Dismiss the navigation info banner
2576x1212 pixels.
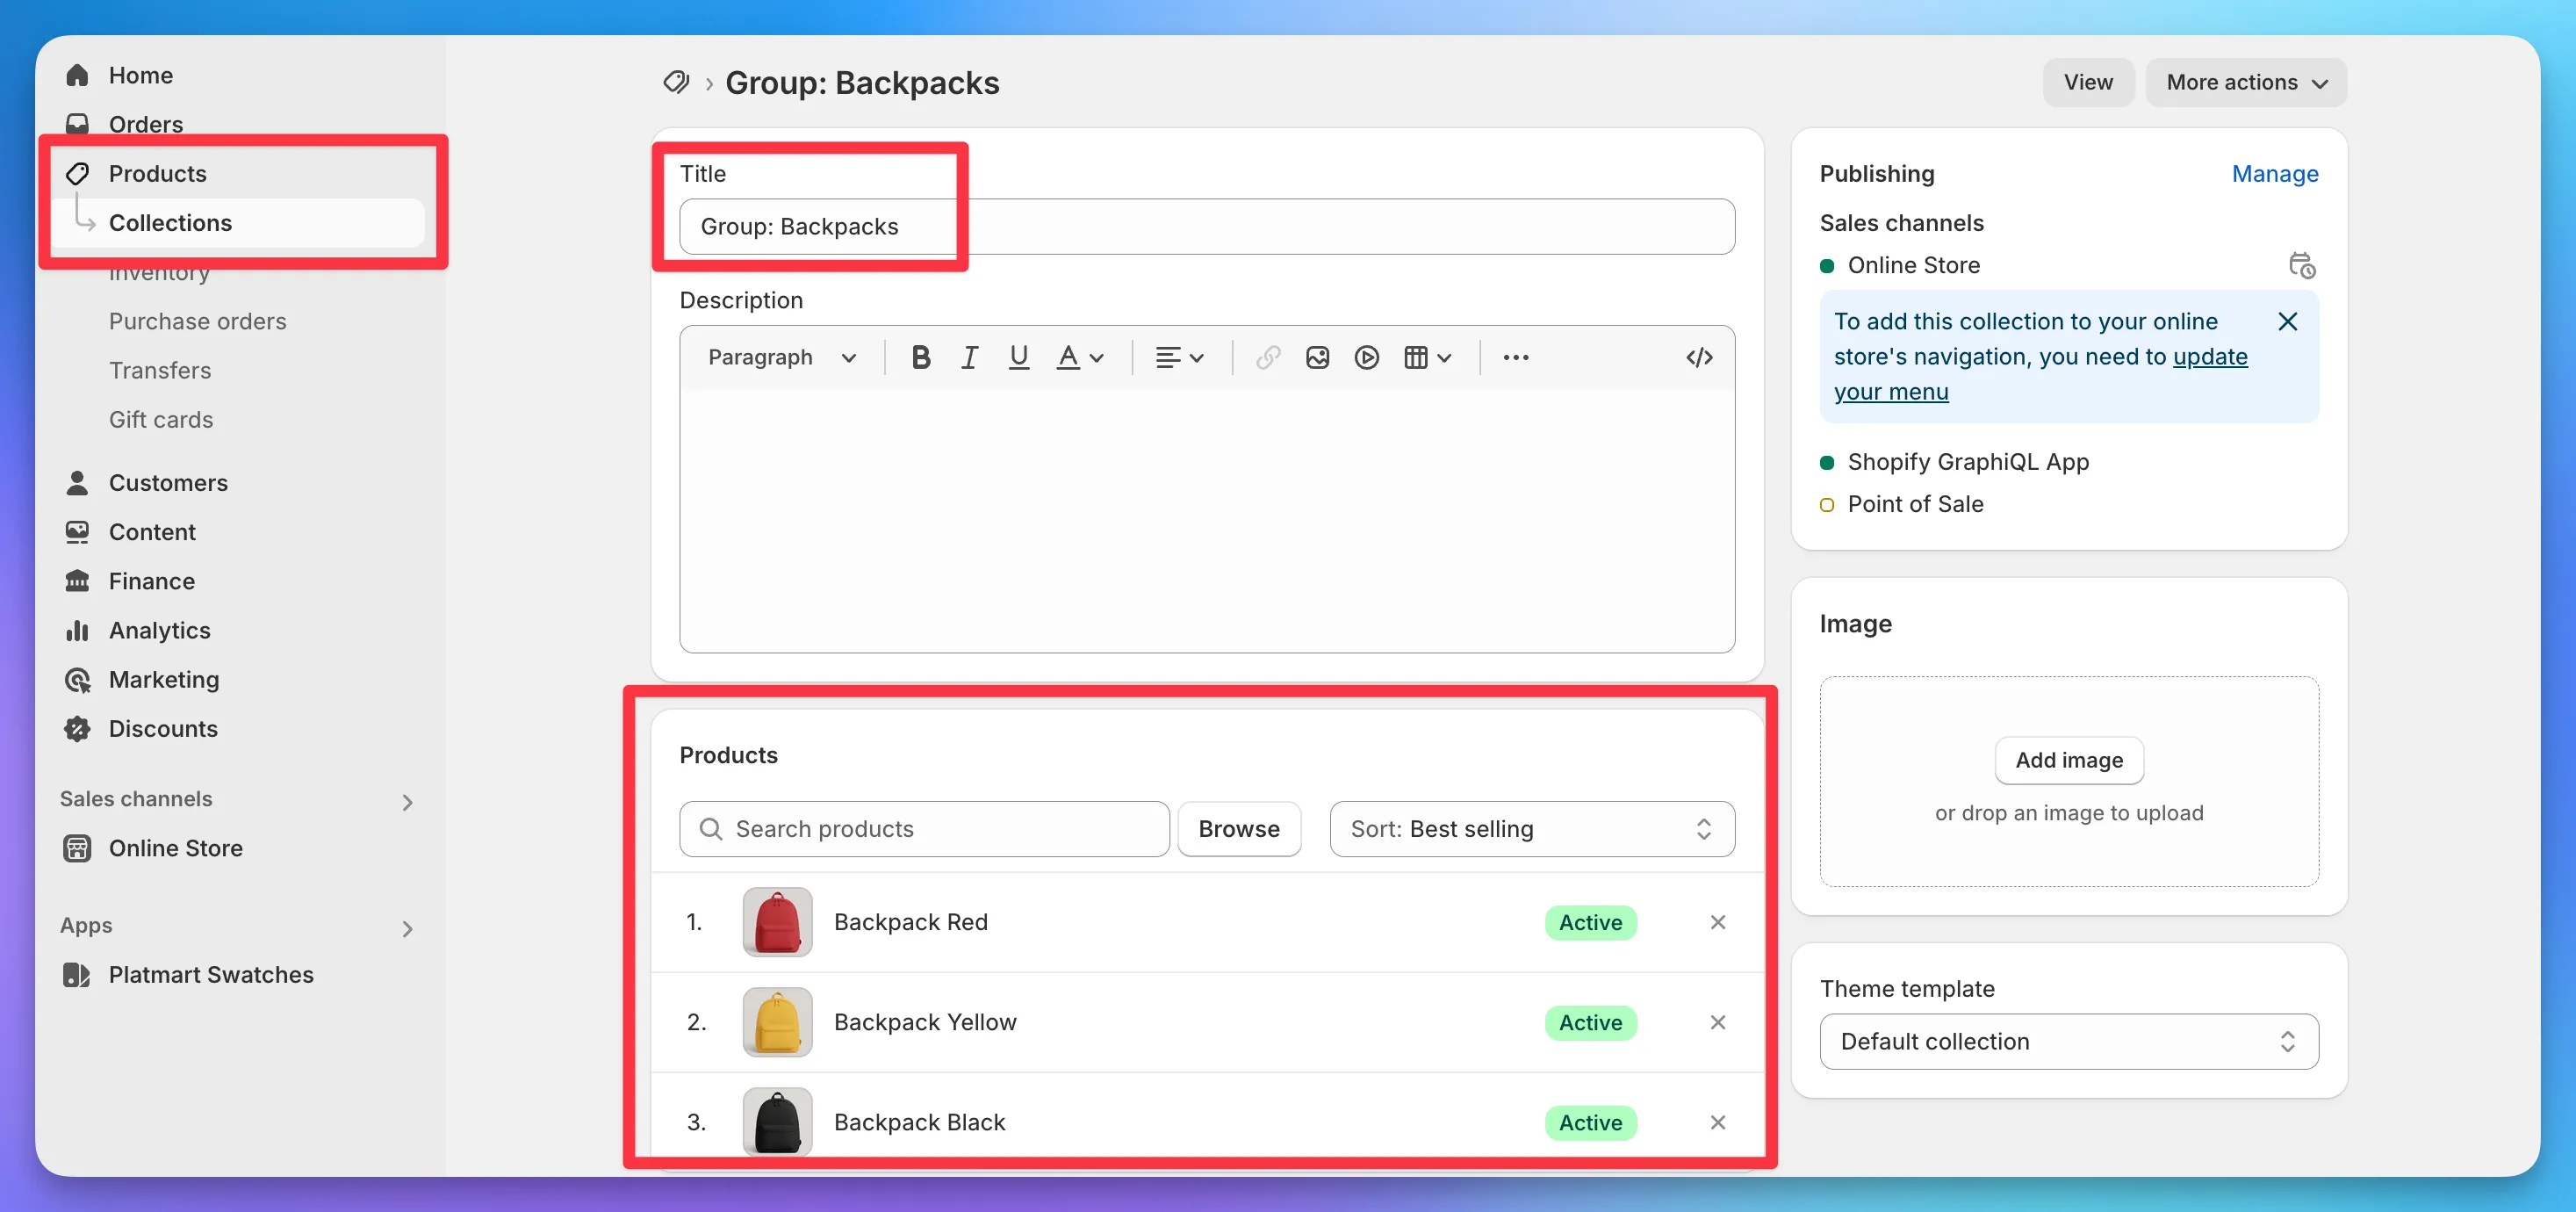(2287, 321)
